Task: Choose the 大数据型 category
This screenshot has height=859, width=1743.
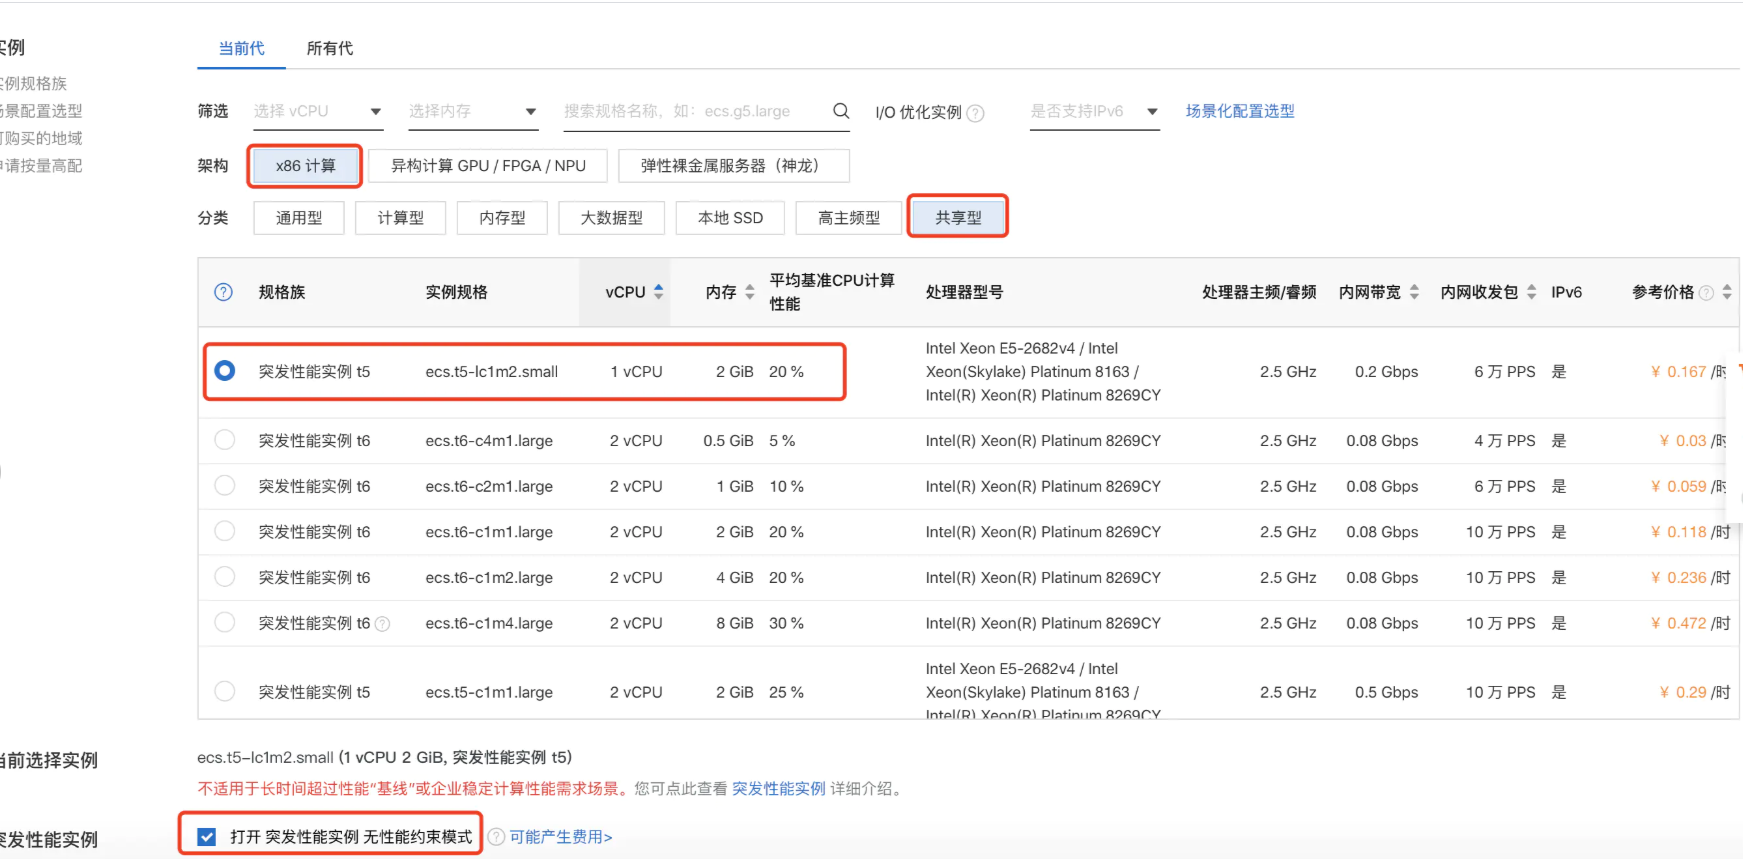Action: click(612, 218)
